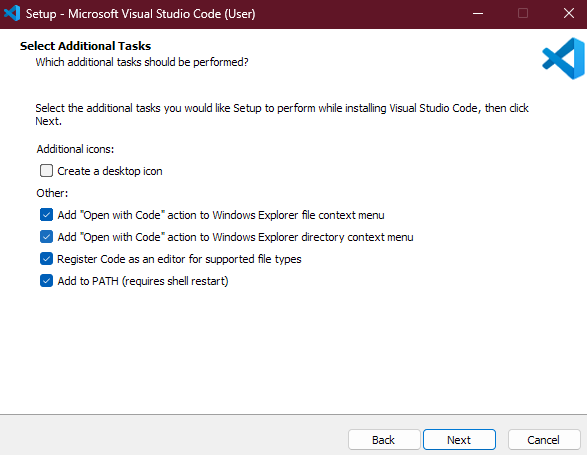This screenshot has height=455, width=587.
Task: Cancel the Visual Studio Code setup
Action: [544, 440]
